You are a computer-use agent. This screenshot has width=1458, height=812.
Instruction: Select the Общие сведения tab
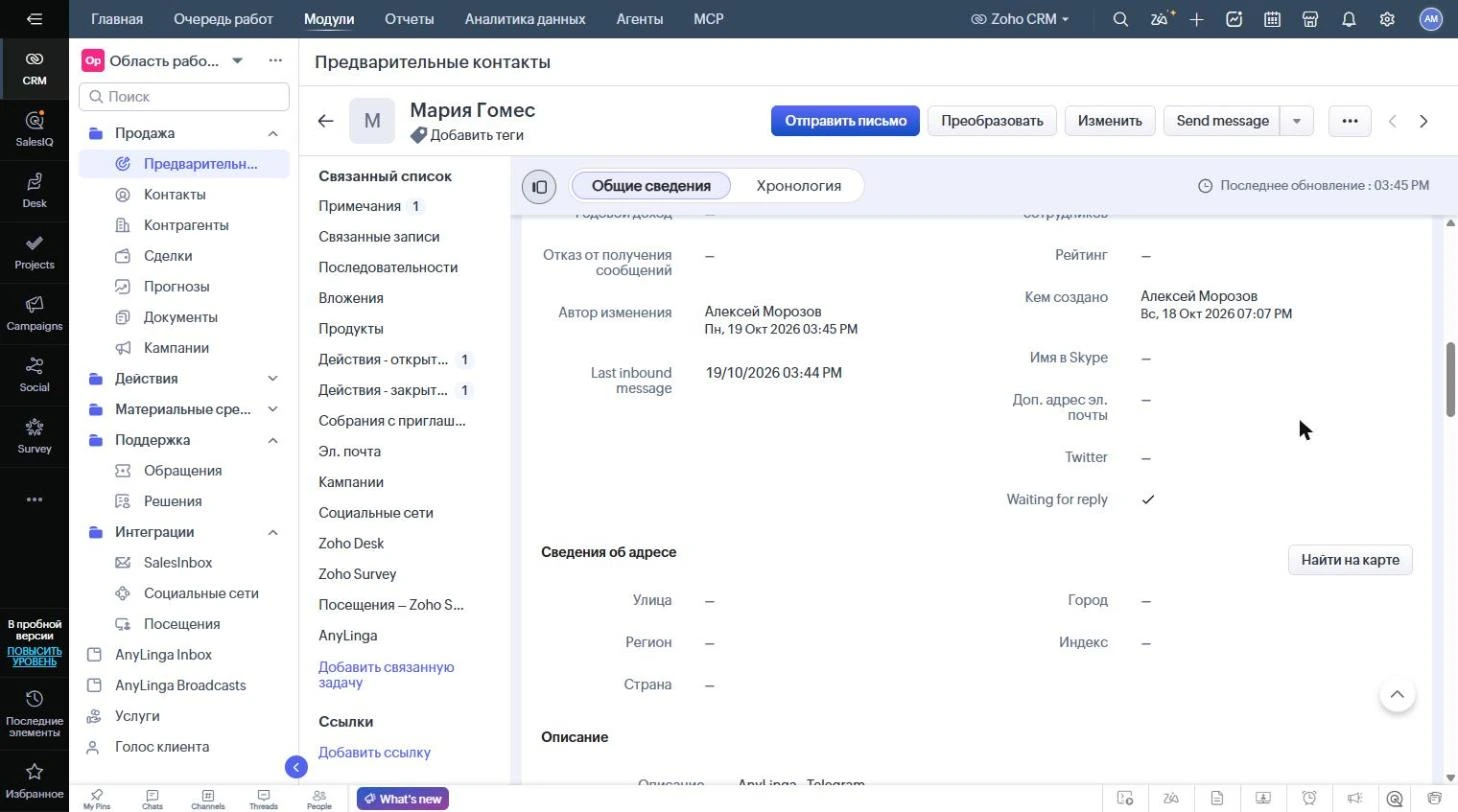coord(651,186)
